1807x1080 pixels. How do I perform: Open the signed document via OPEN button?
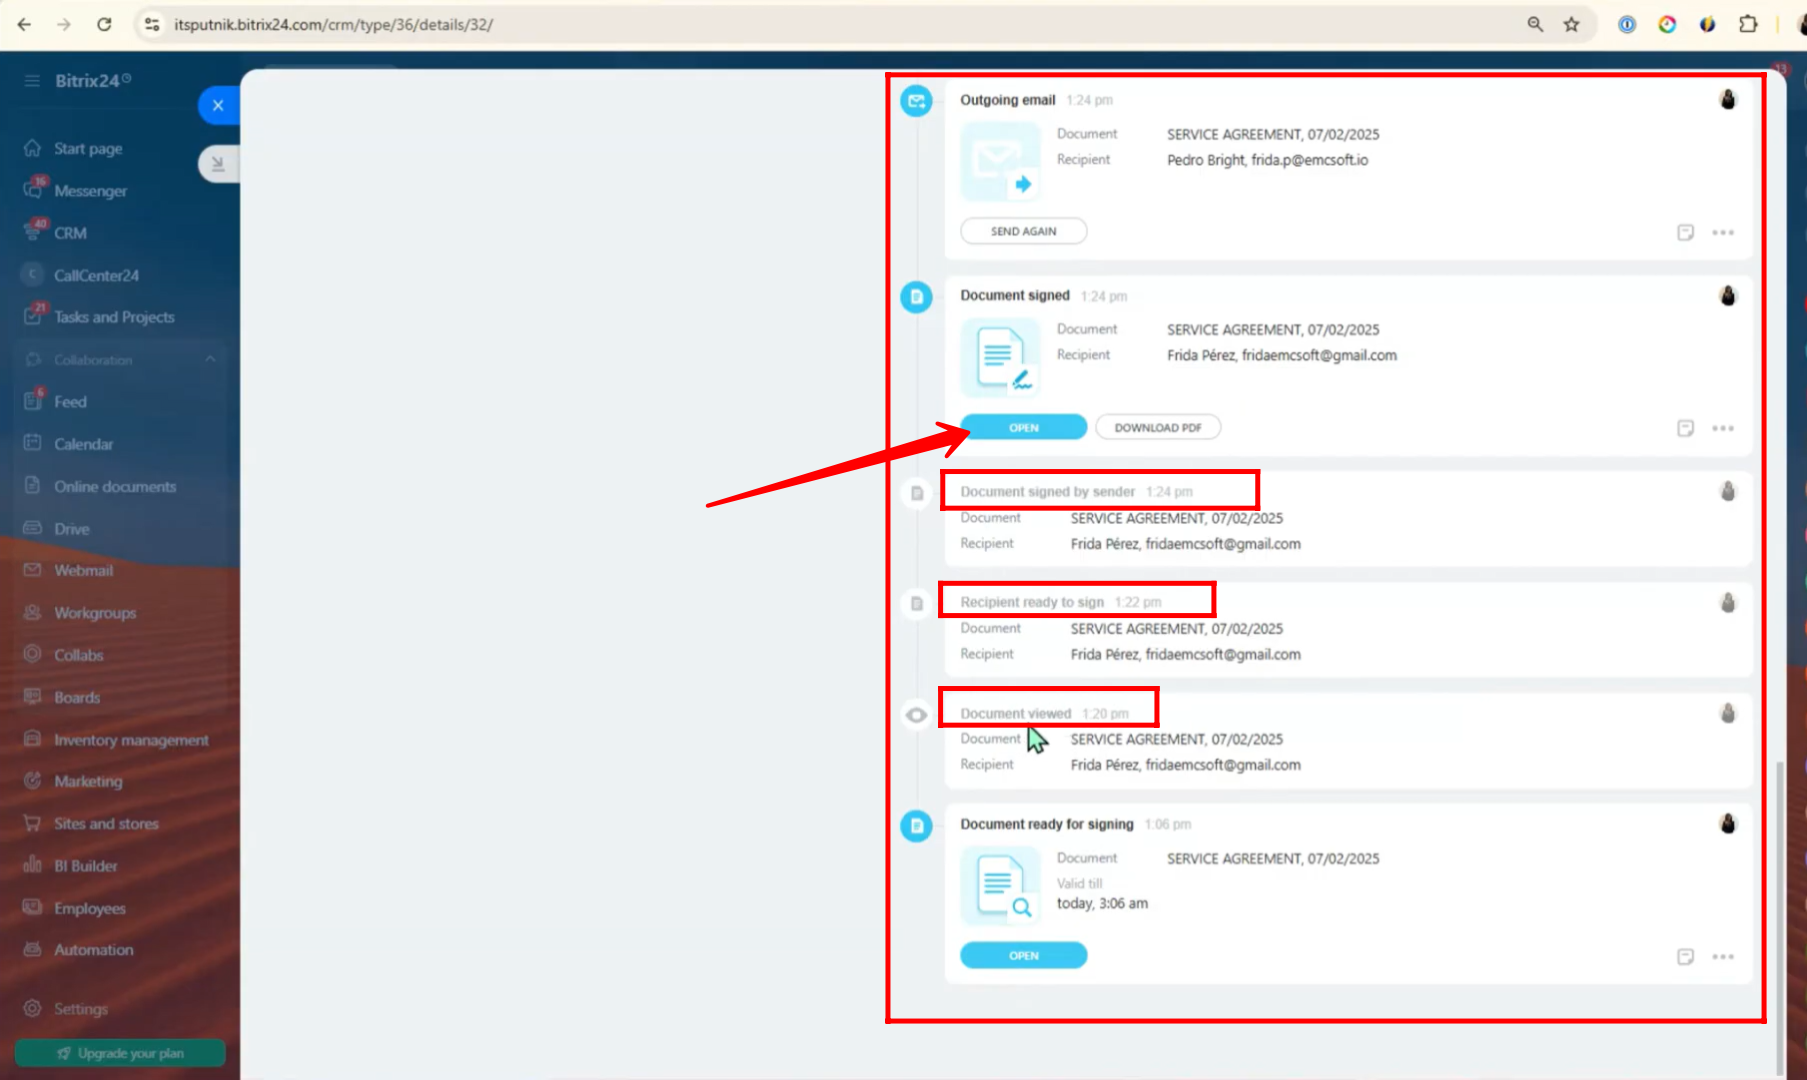(1023, 427)
